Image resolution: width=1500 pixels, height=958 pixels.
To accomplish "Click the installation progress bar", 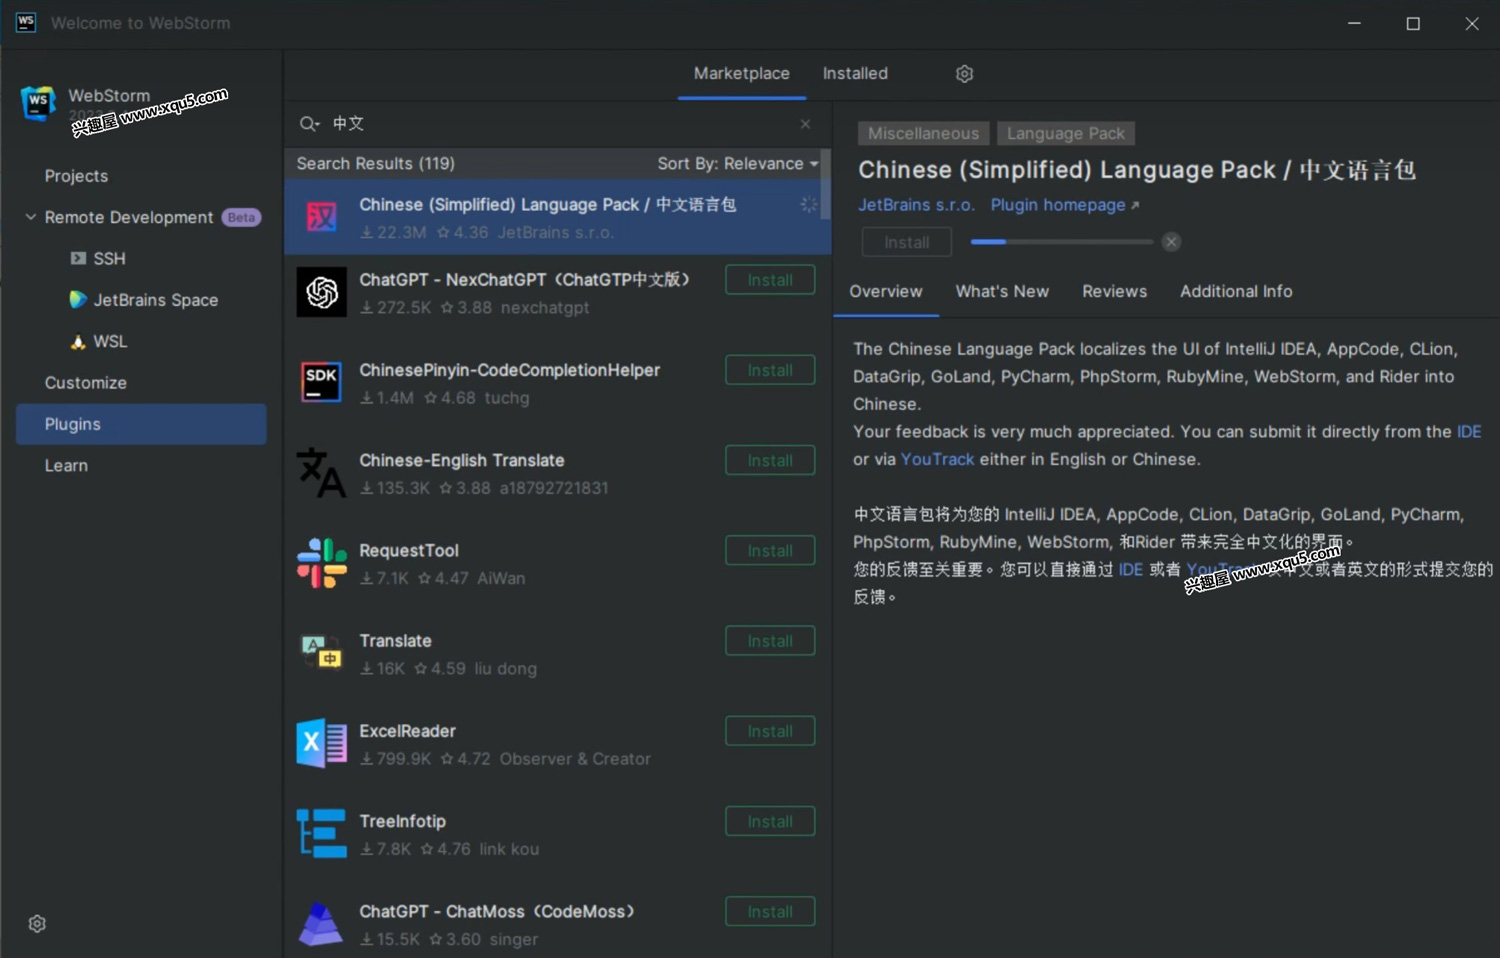I will [1061, 242].
